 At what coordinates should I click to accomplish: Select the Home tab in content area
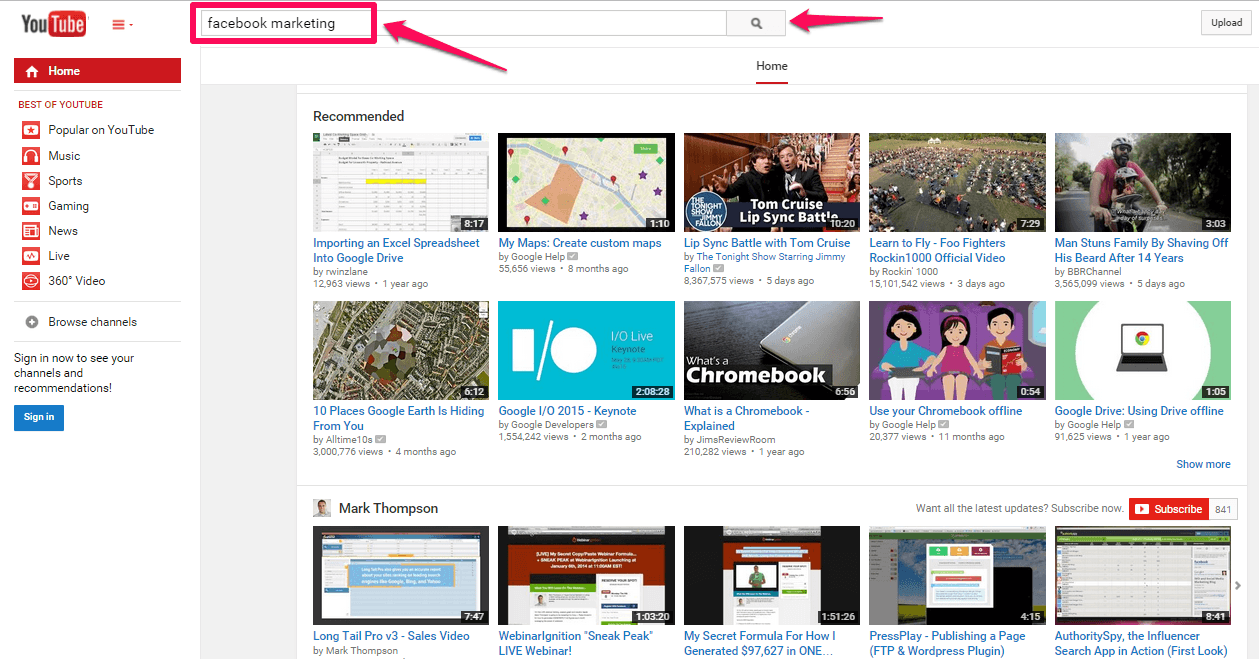(771, 66)
